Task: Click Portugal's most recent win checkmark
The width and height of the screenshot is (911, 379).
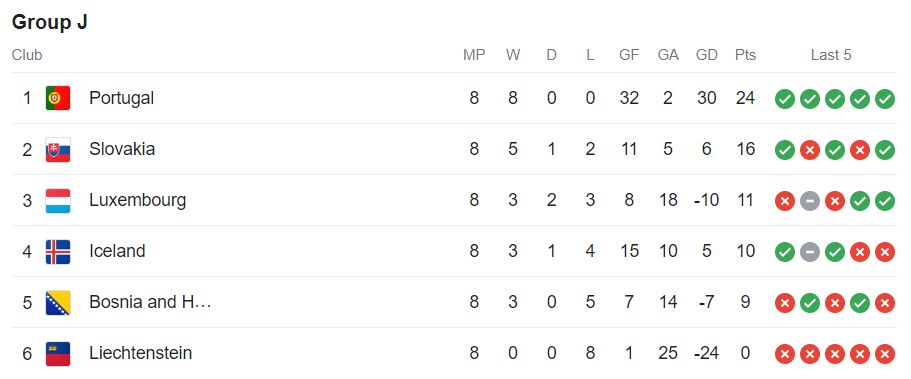Action: (885, 99)
